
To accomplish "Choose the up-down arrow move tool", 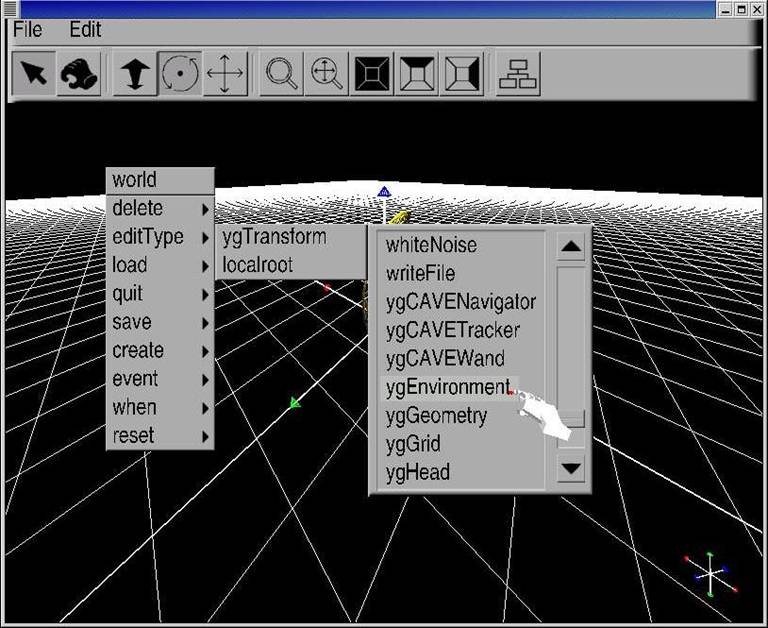I will point(135,73).
